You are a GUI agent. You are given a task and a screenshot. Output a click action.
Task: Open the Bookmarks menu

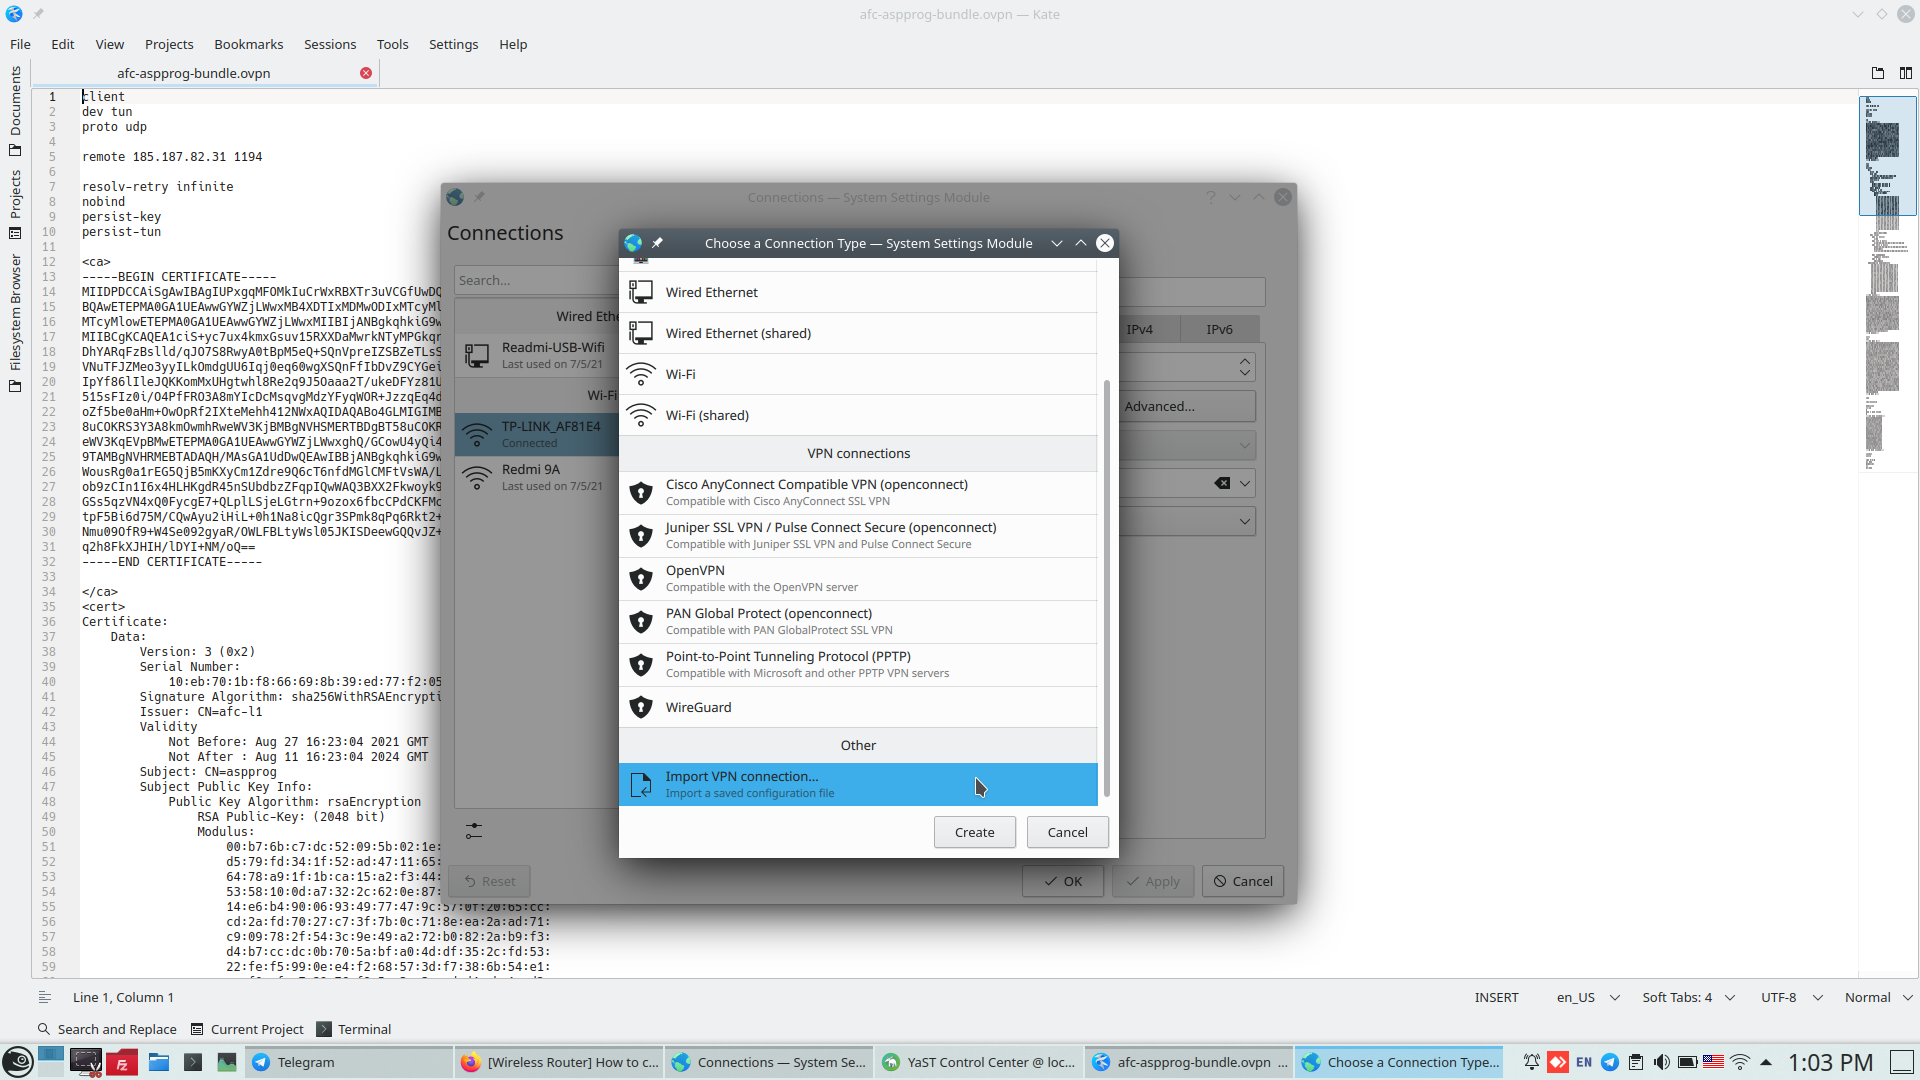(248, 44)
